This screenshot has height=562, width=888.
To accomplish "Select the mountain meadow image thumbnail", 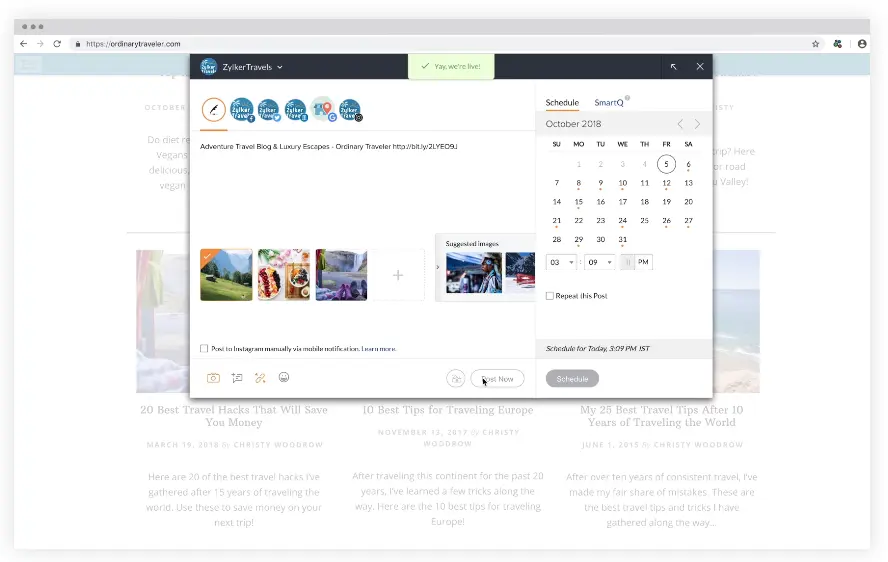I will pos(226,275).
